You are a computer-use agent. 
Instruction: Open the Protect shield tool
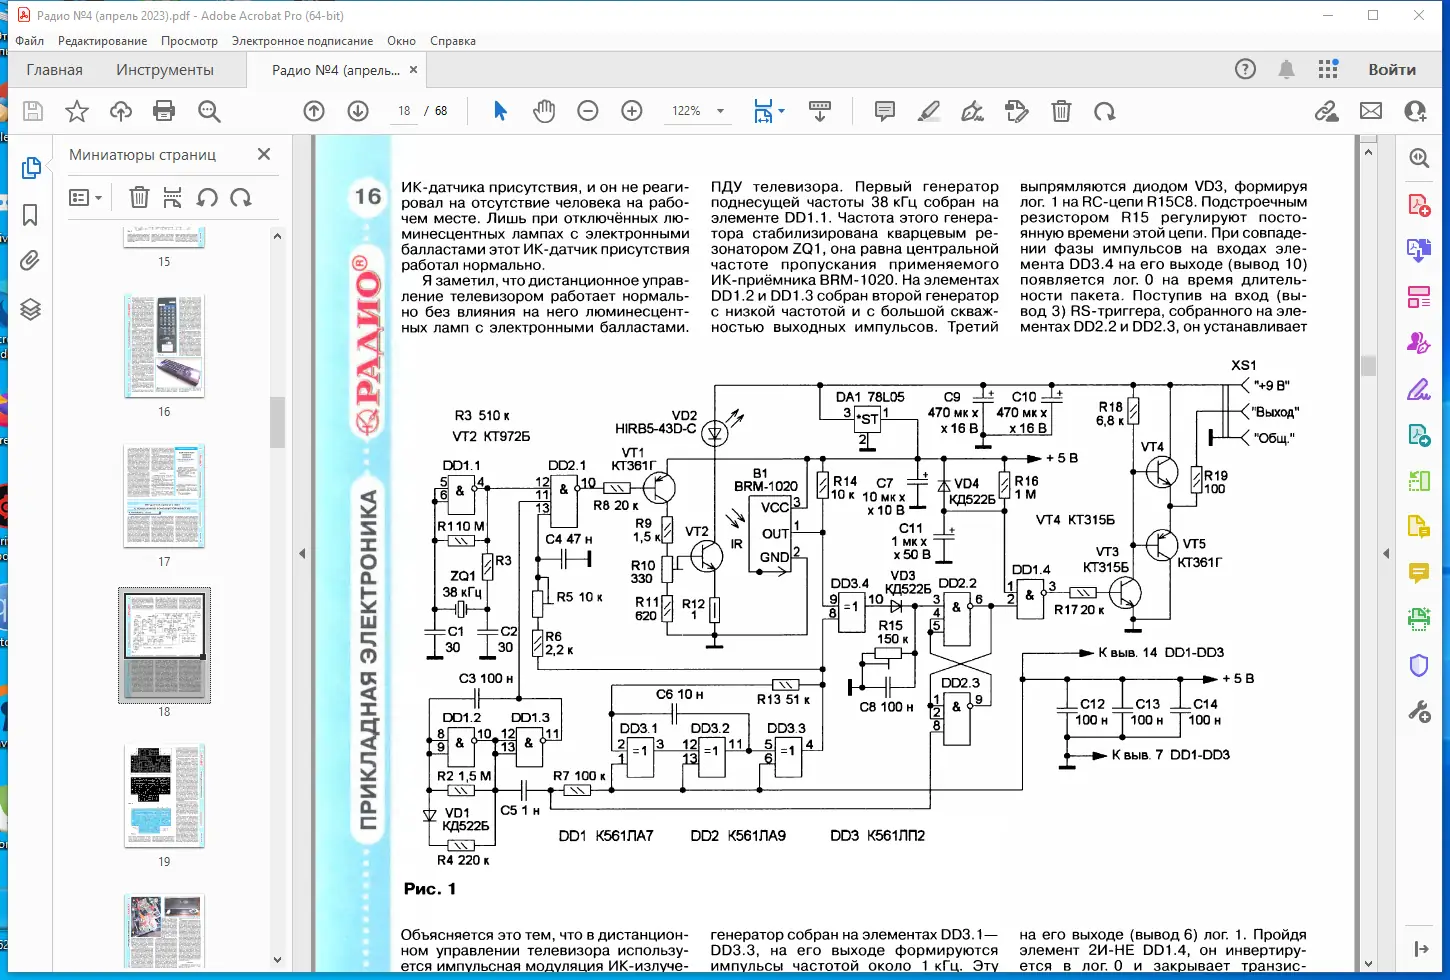coord(1419,665)
